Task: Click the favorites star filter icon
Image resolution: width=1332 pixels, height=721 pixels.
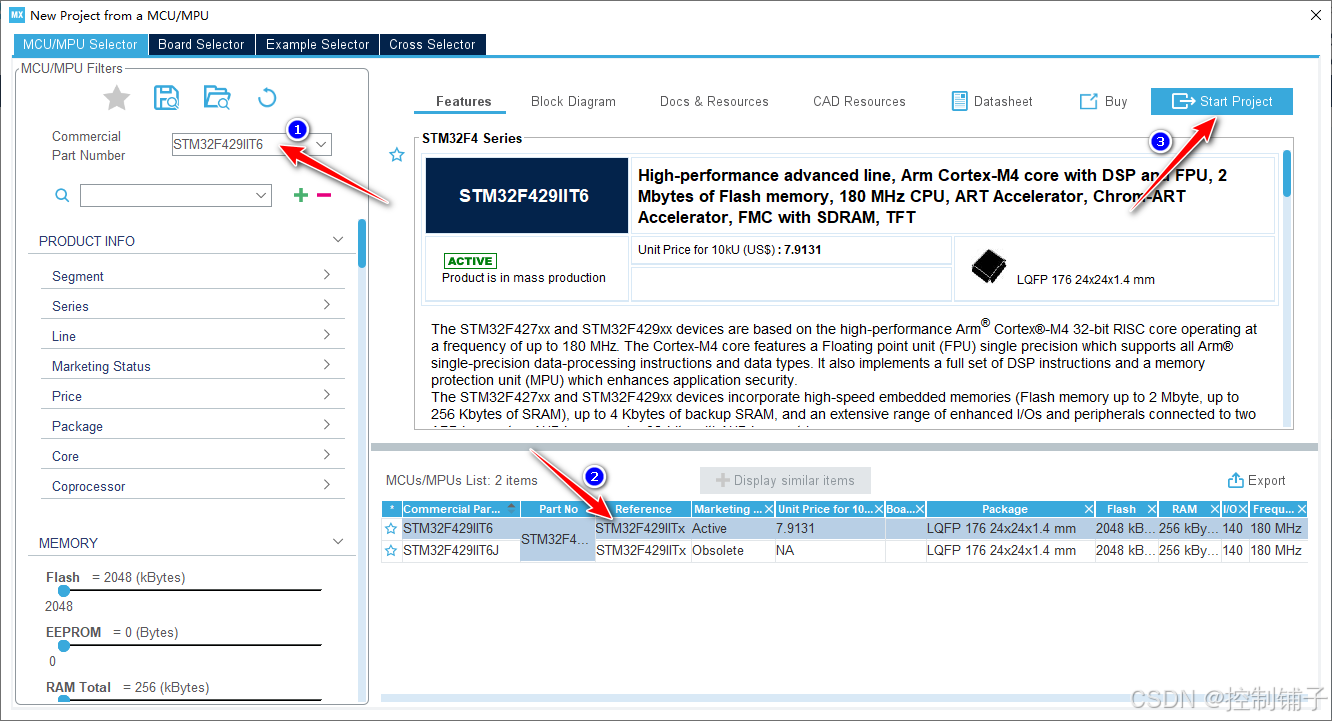Action: (x=117, y=97)
